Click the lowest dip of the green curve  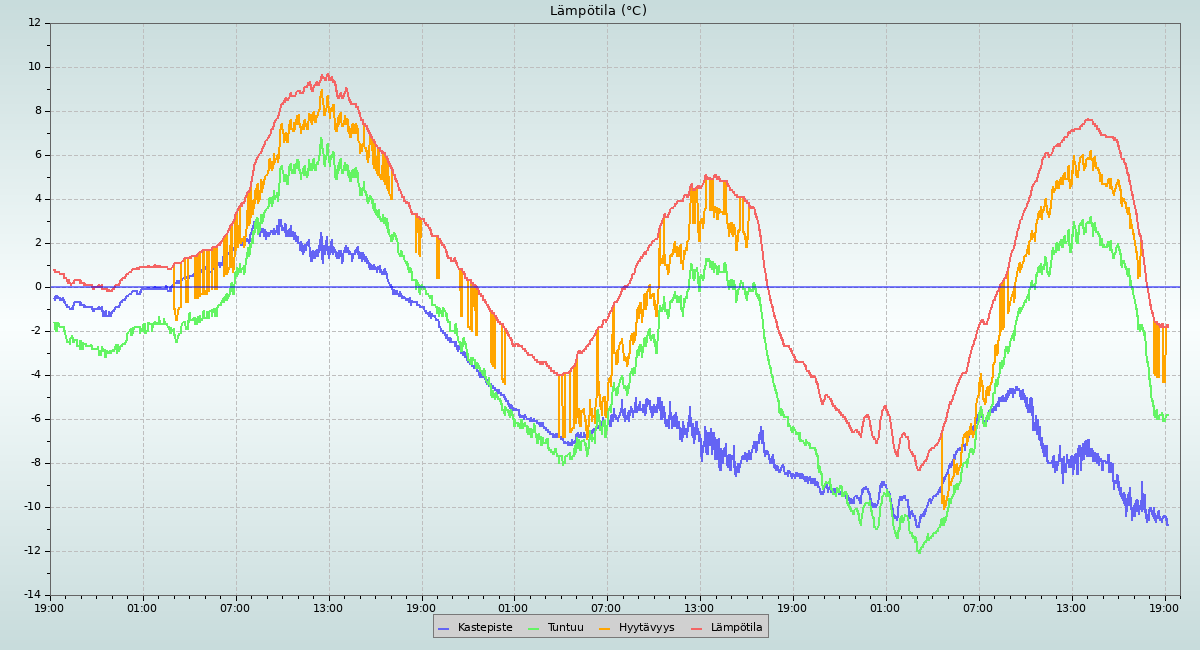(x=918, y=552)
